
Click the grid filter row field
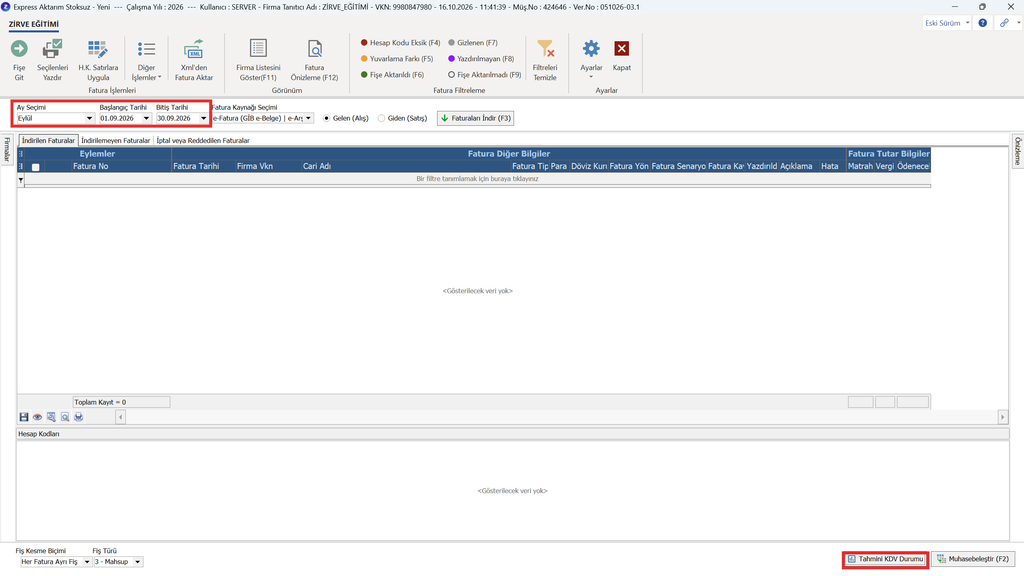(x=477, y=178)
